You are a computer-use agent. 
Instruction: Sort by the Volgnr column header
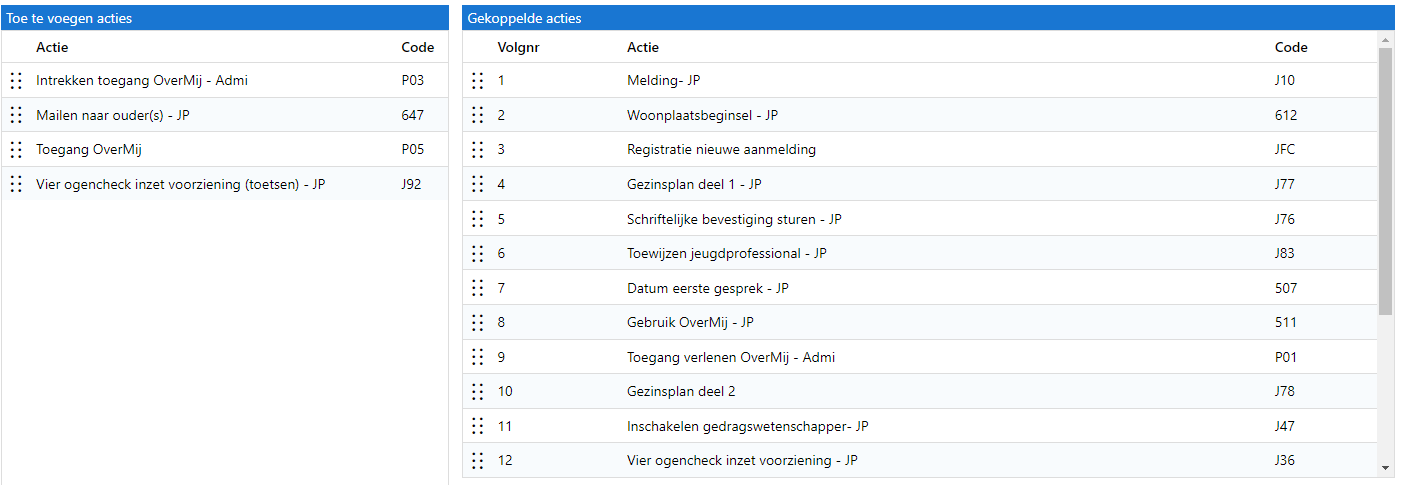pyautogui.click(x=520, y=47)
